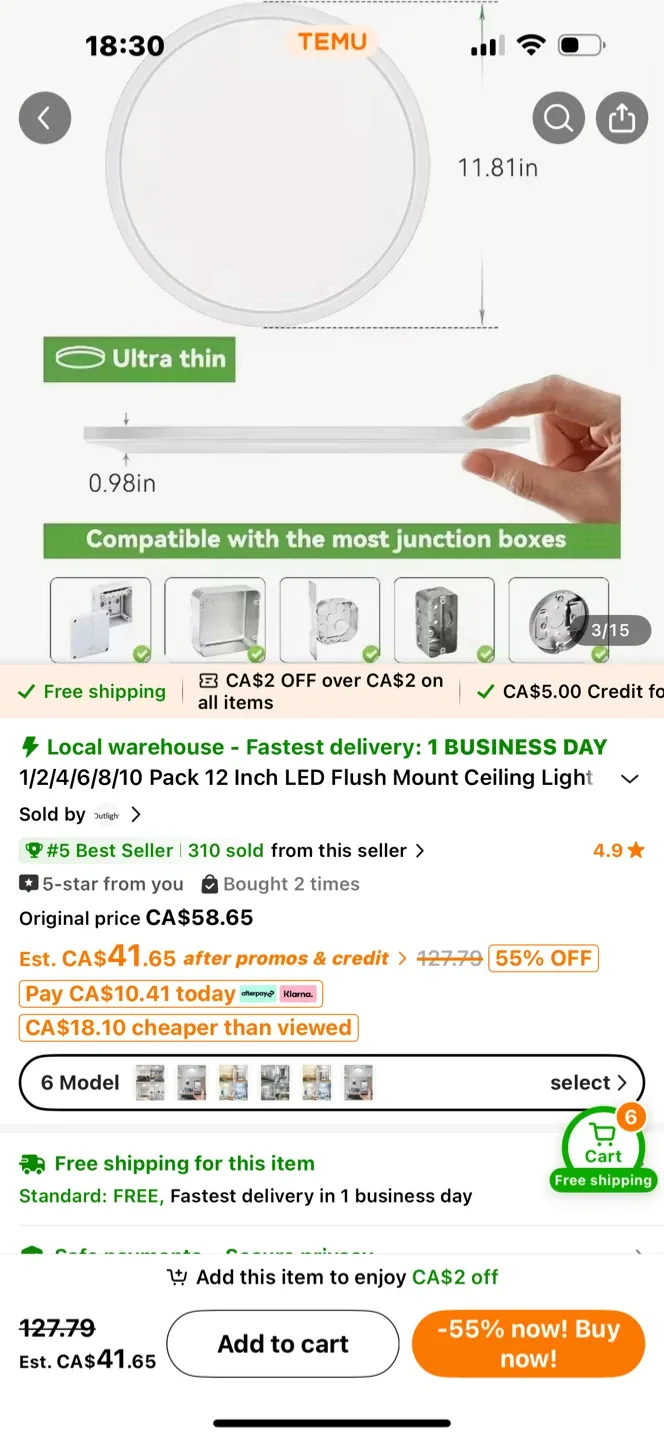Tap the green checkmark on the square metal box

256,654
